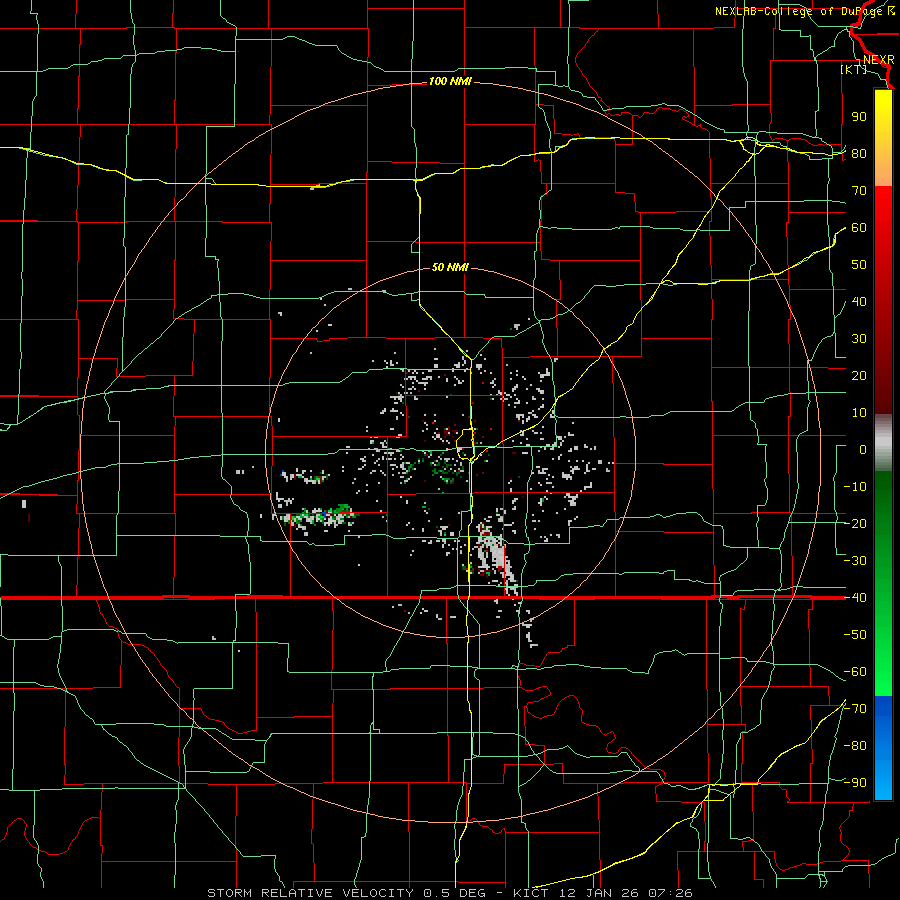Click the 12 JAN 26 date in the caption
The image size is (900, 900).
(599, 893)
